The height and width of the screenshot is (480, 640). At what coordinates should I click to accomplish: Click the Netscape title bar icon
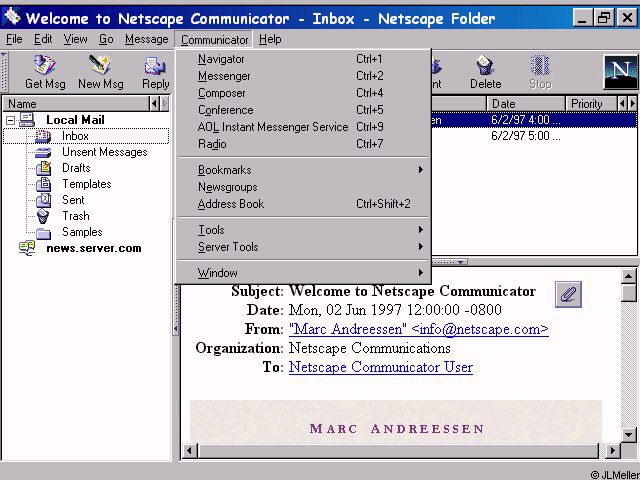[11, 16]
